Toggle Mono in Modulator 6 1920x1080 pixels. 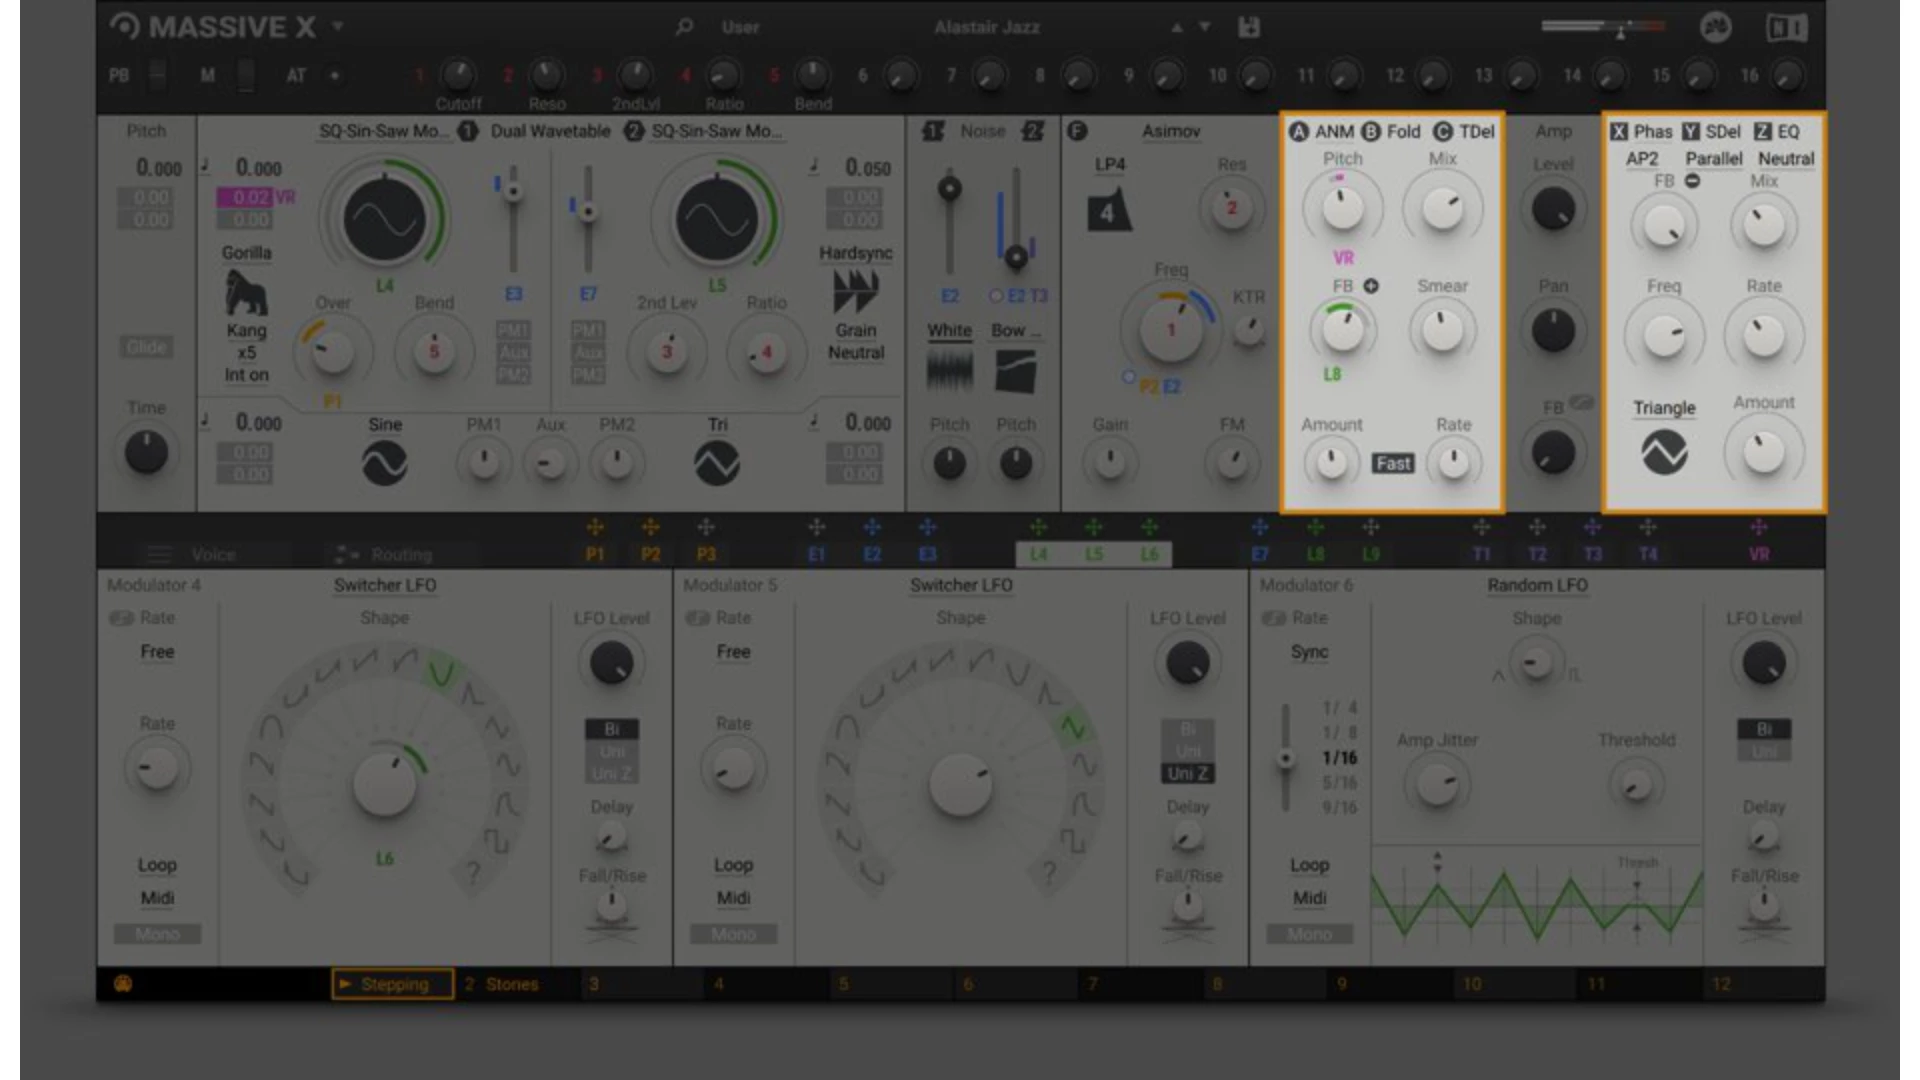[1309, 934]
